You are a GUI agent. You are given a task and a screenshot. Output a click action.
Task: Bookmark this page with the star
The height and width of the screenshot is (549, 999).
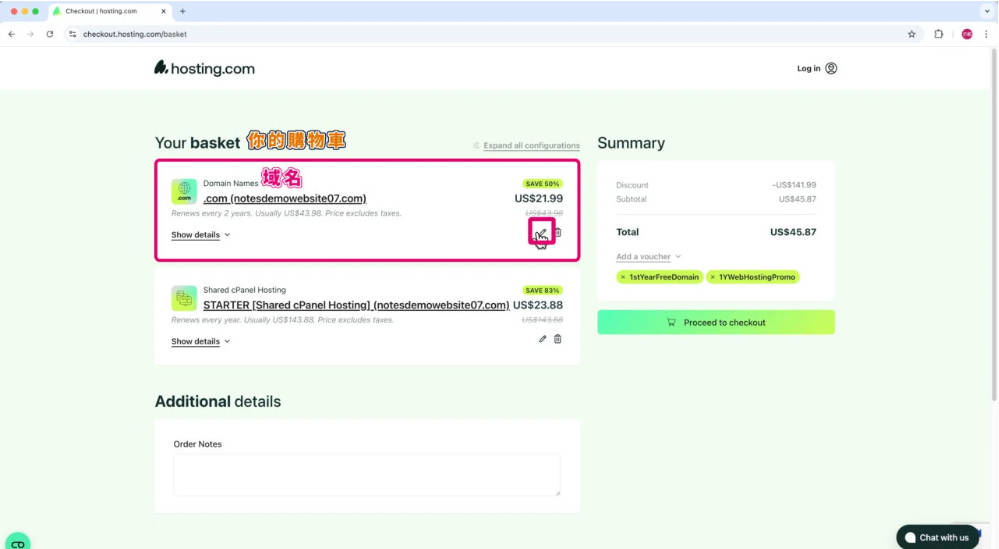912,34
